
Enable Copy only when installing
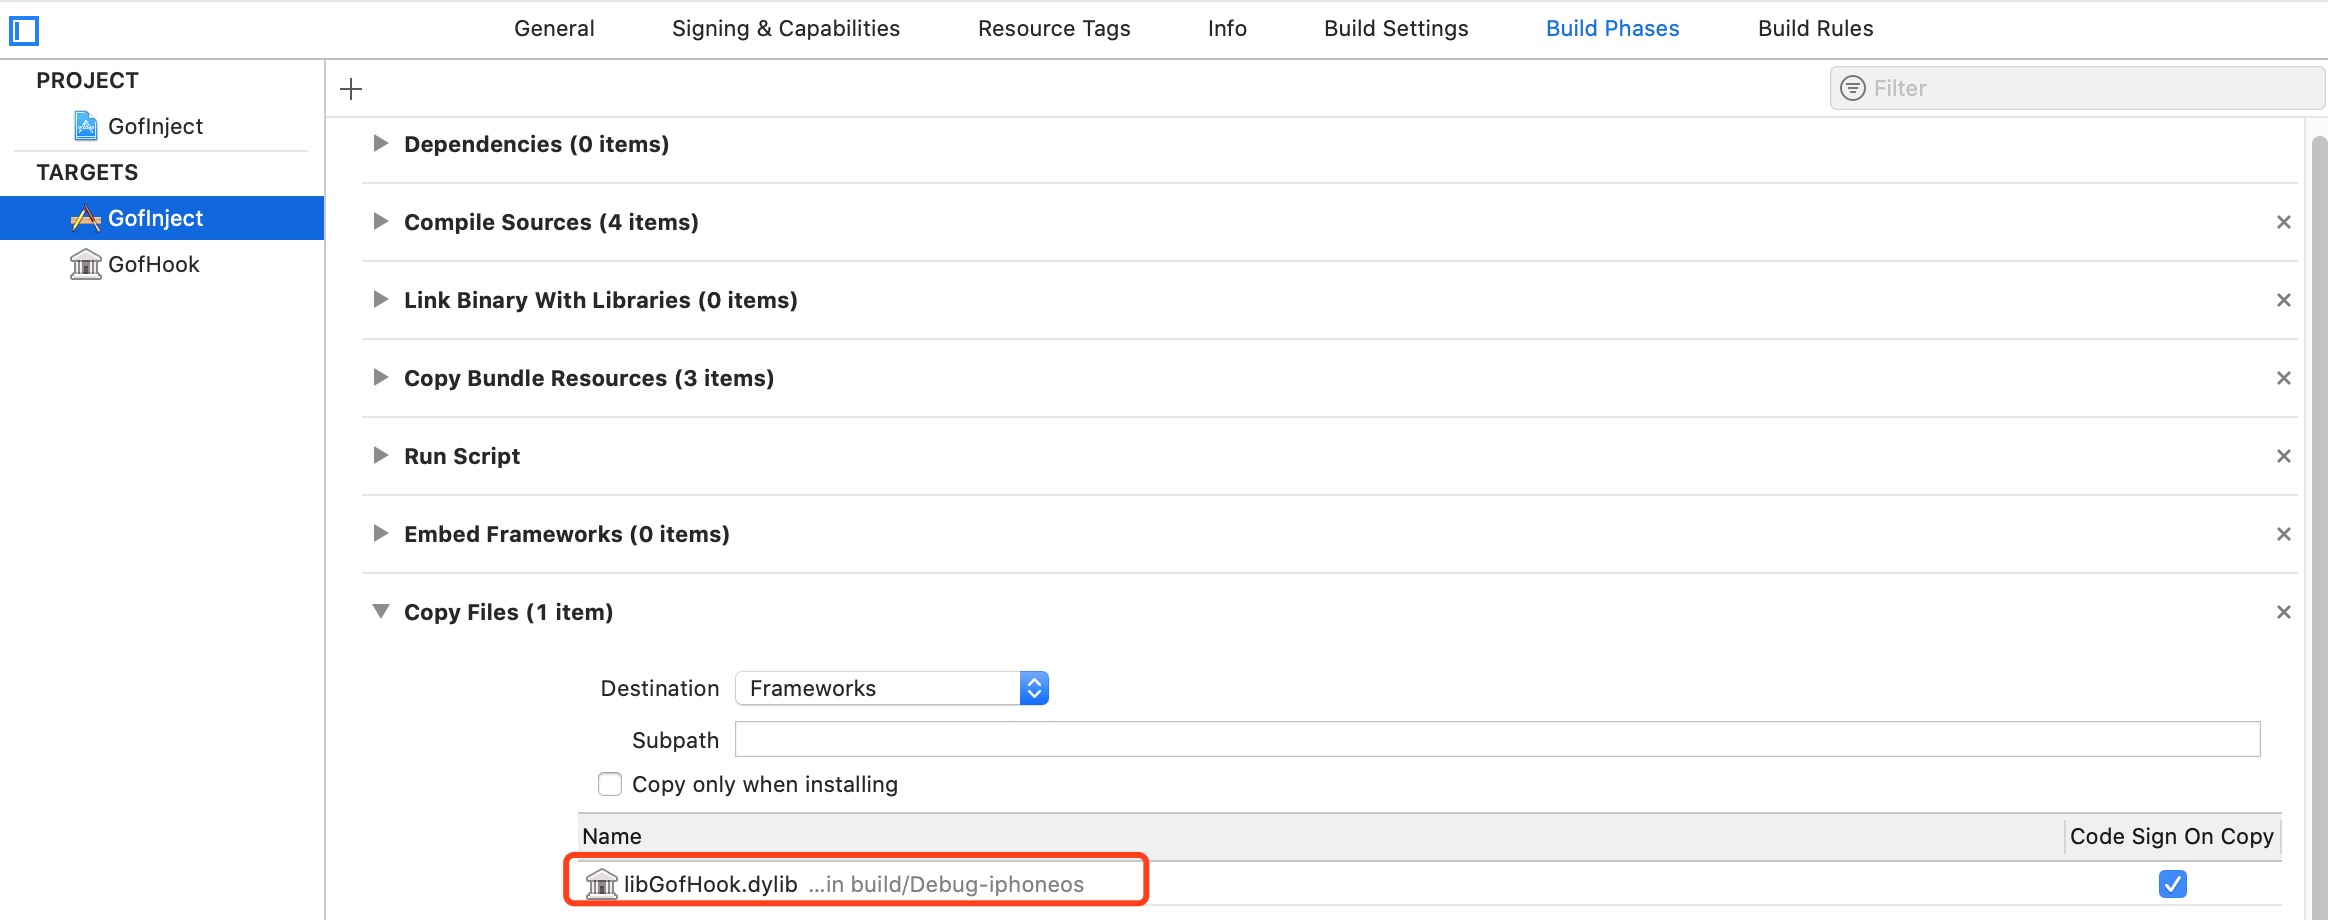[610, 784]
